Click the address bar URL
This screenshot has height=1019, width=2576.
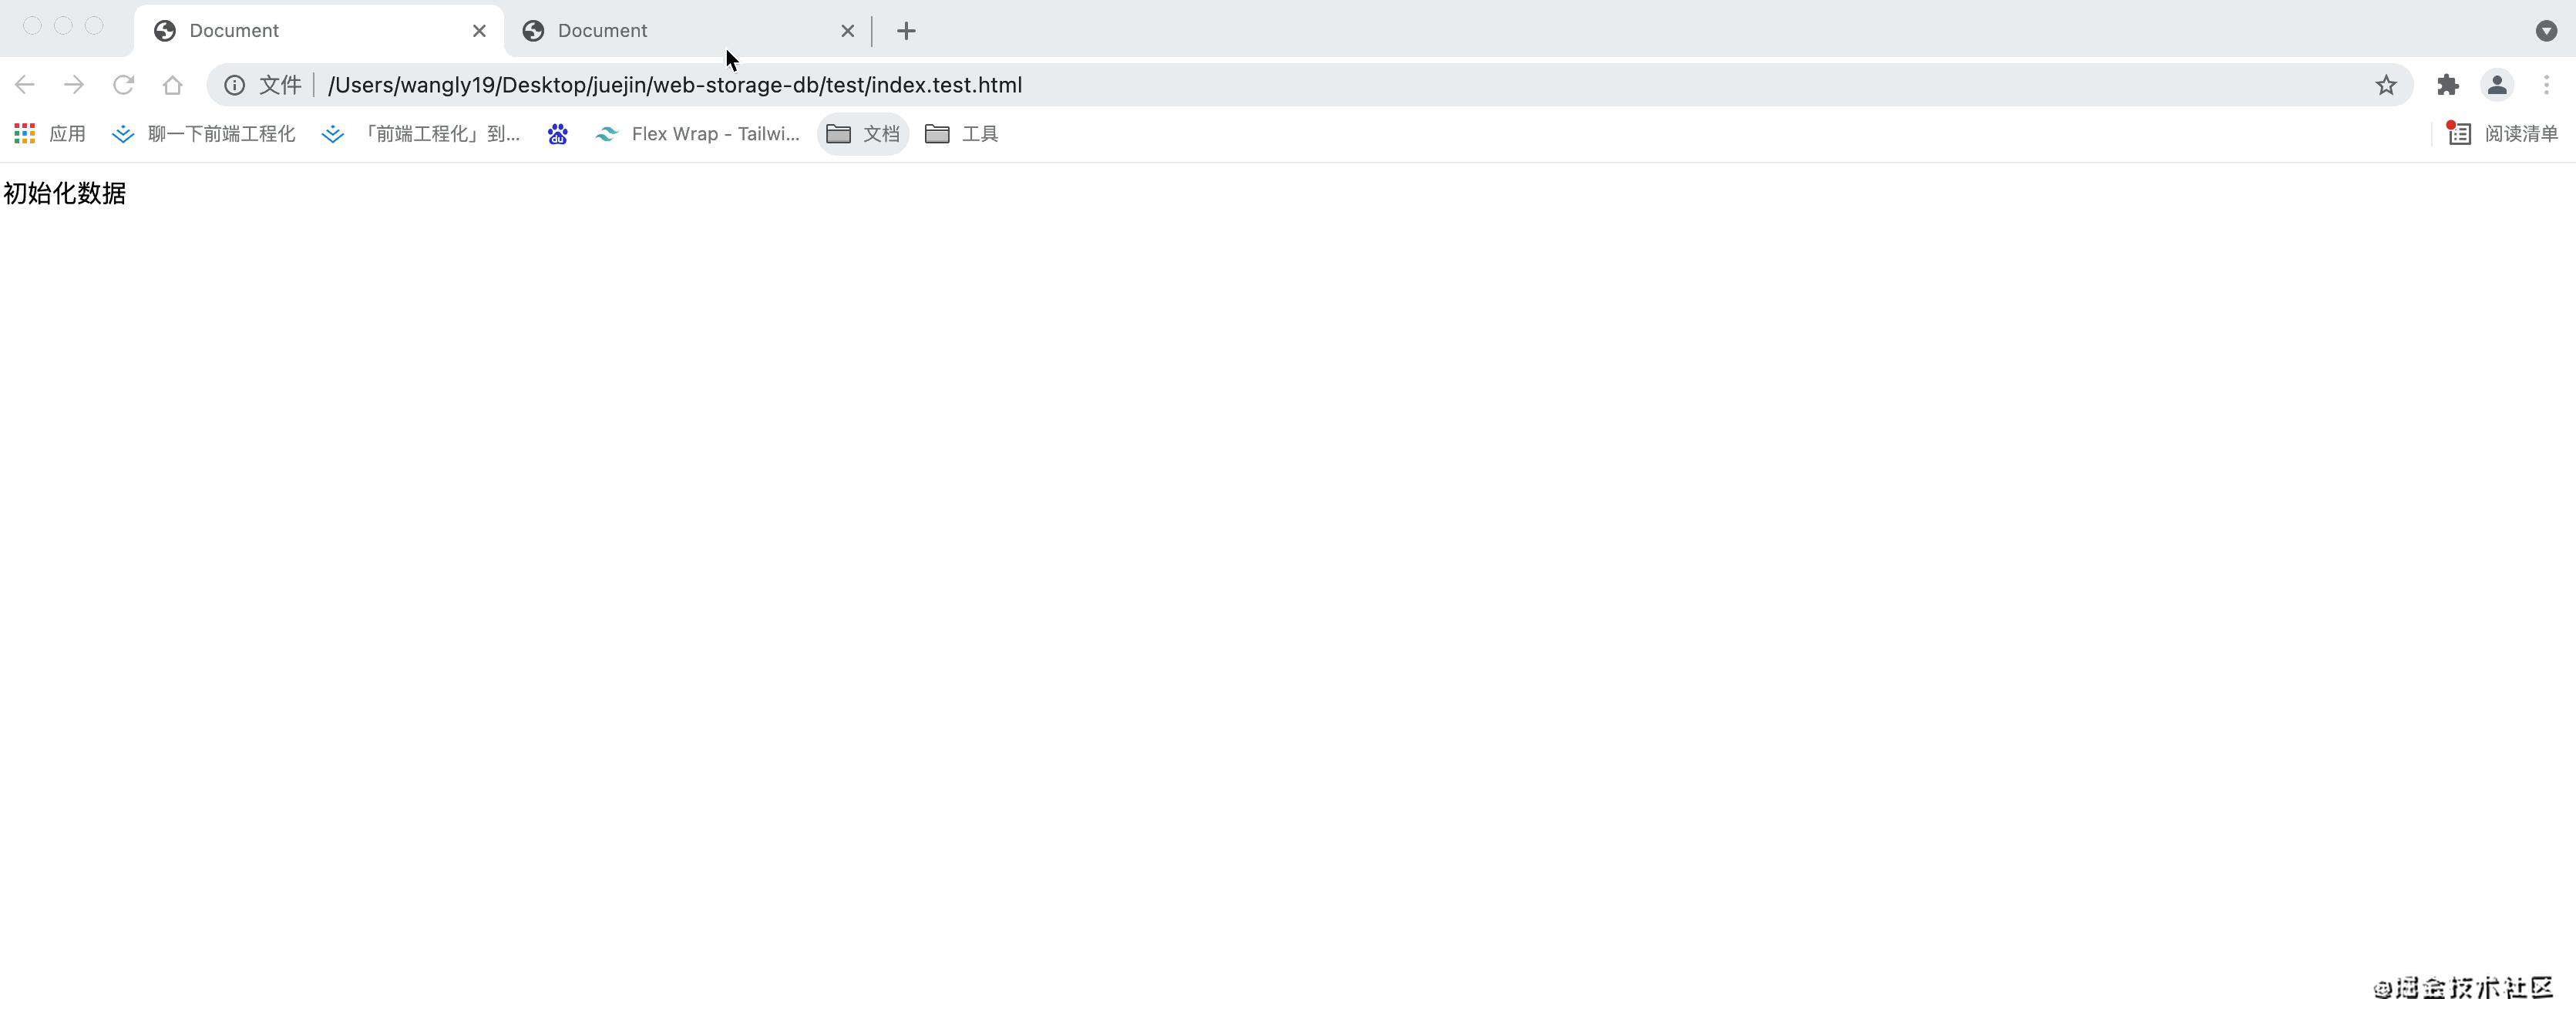click(675, 85)
